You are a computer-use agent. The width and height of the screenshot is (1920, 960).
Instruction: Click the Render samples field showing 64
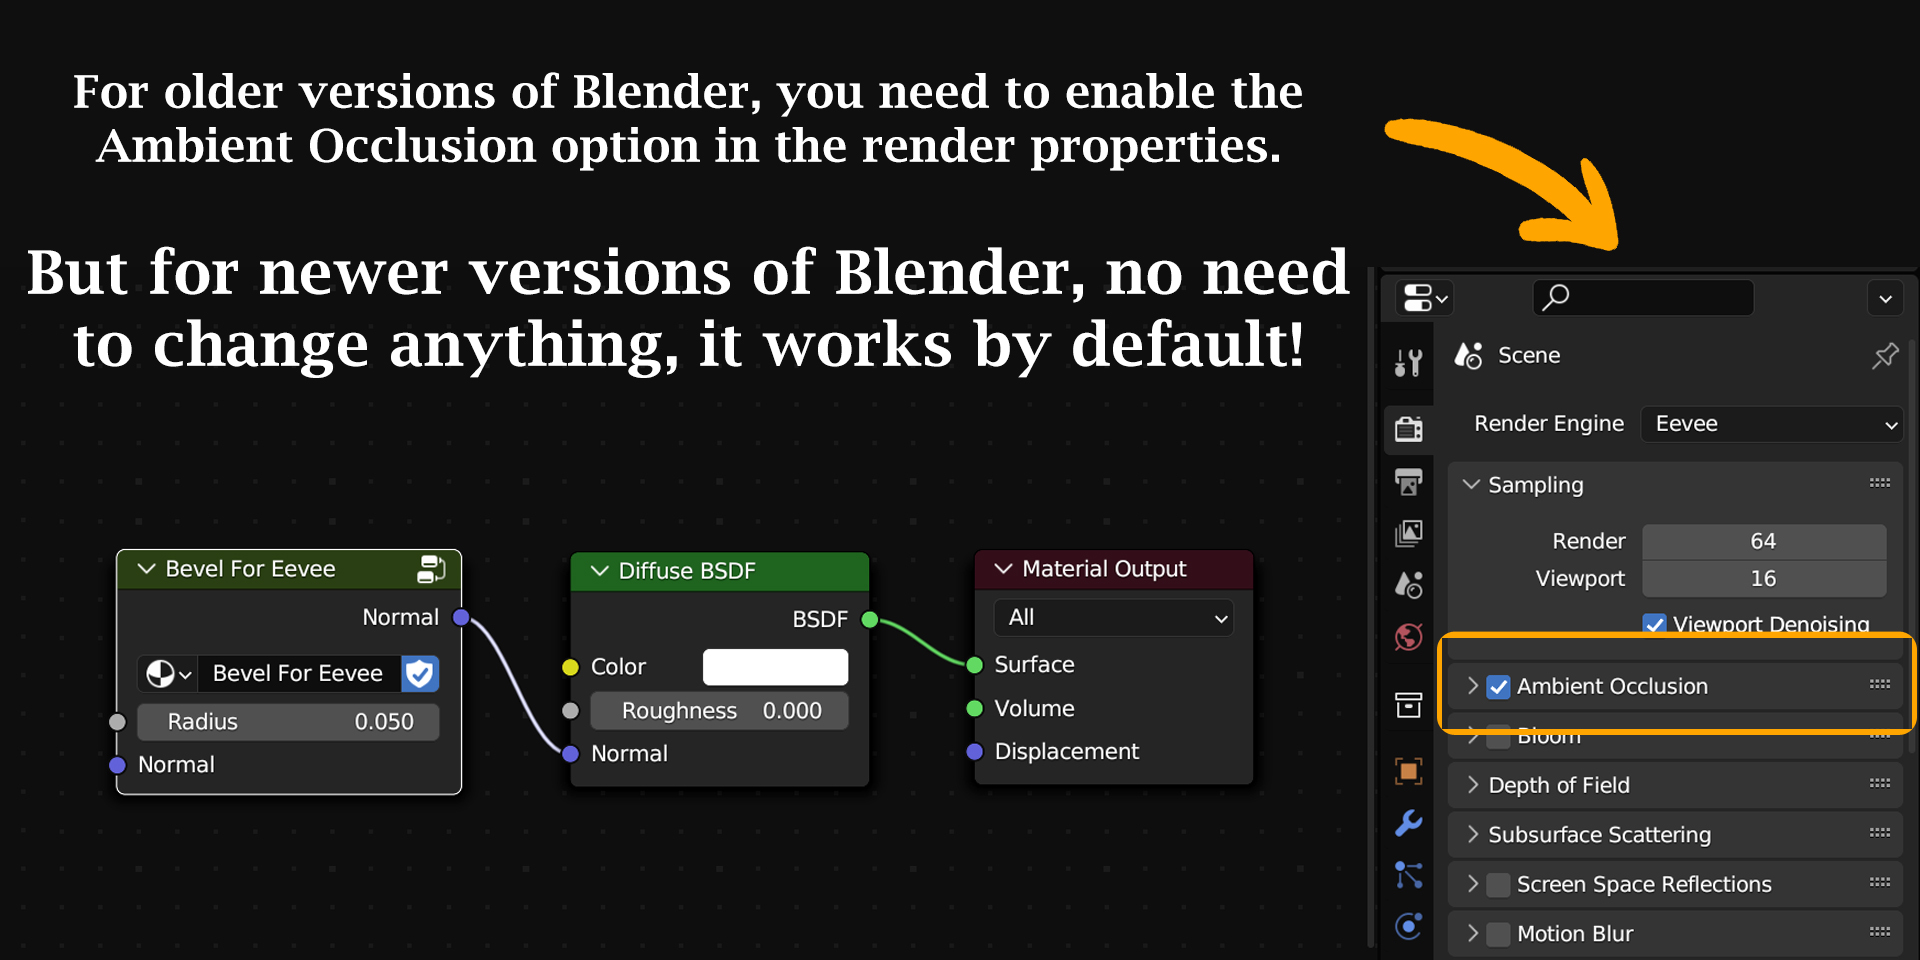tap(1764, 542)
